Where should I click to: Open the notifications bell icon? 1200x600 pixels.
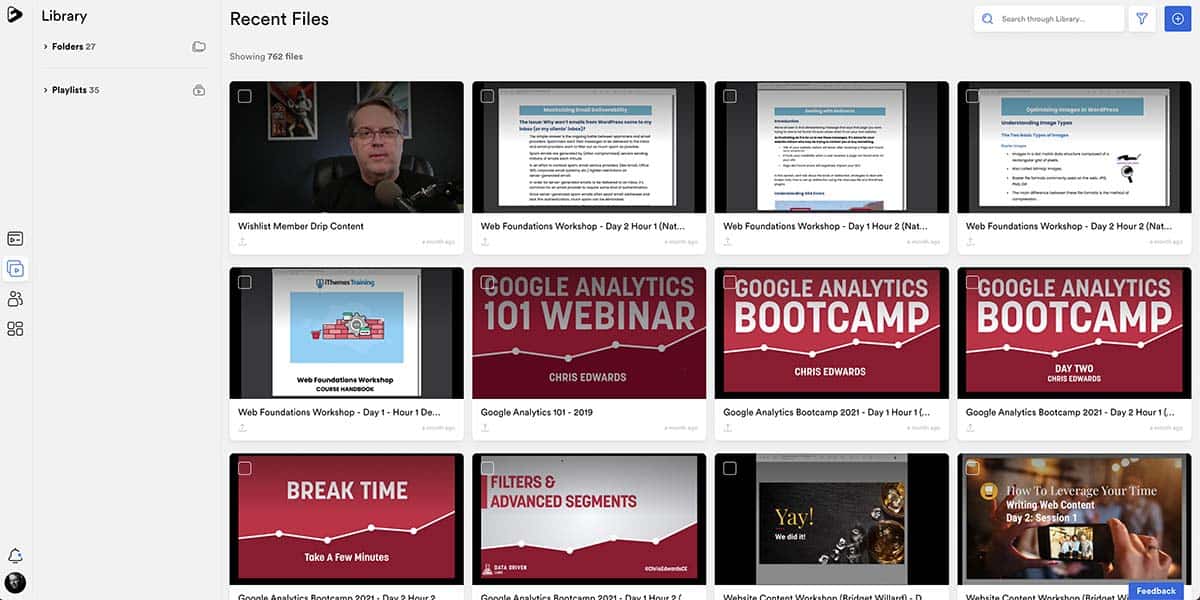[15, 556]
